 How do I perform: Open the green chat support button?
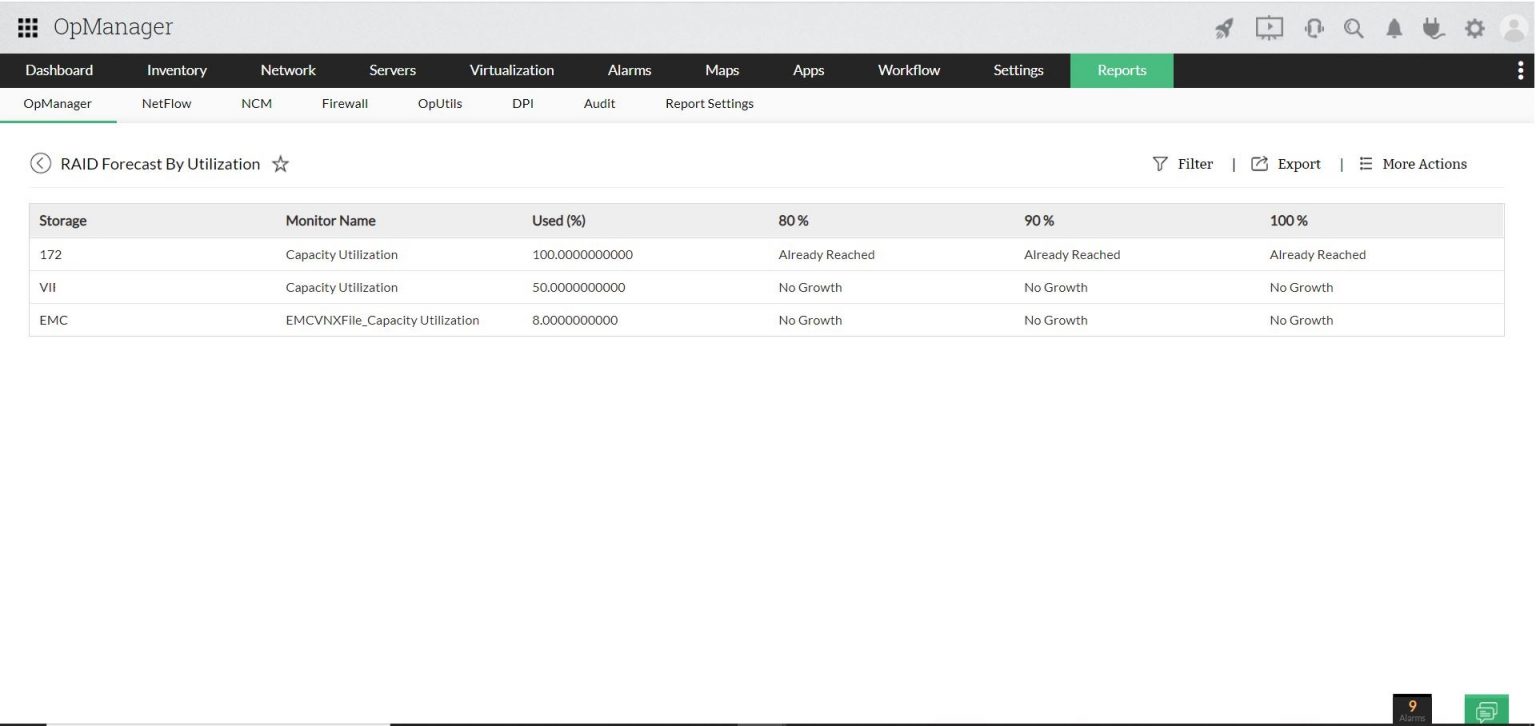1486,710
